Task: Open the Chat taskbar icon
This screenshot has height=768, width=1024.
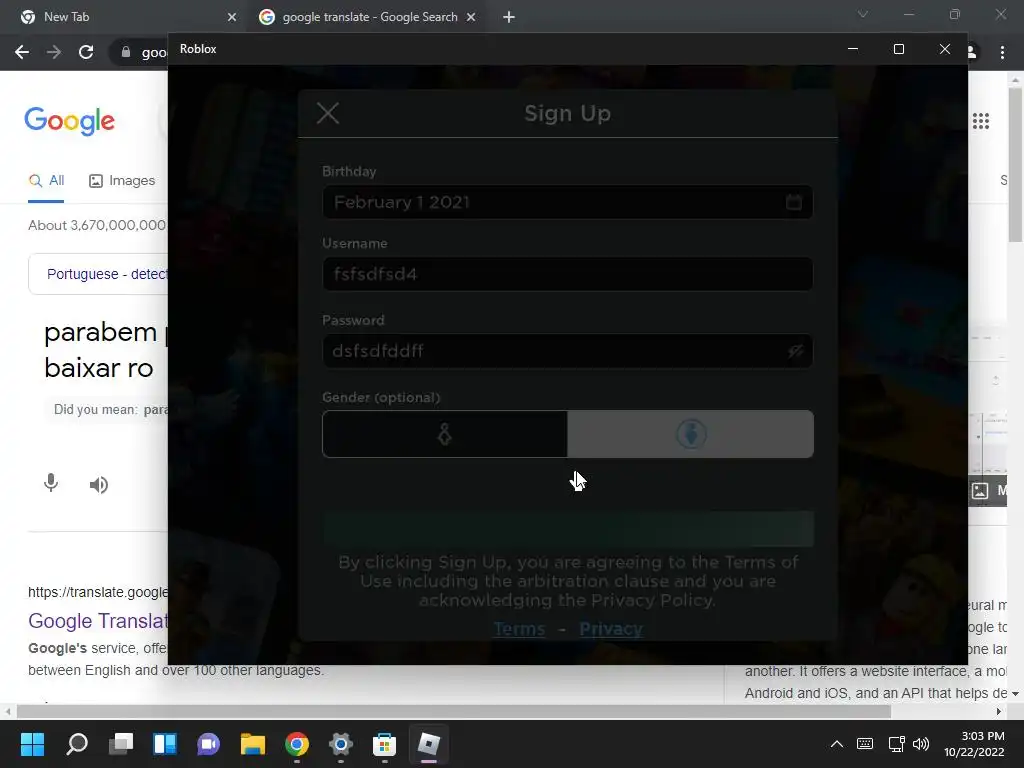Action: pyautogui.click(x=208, y=744)
